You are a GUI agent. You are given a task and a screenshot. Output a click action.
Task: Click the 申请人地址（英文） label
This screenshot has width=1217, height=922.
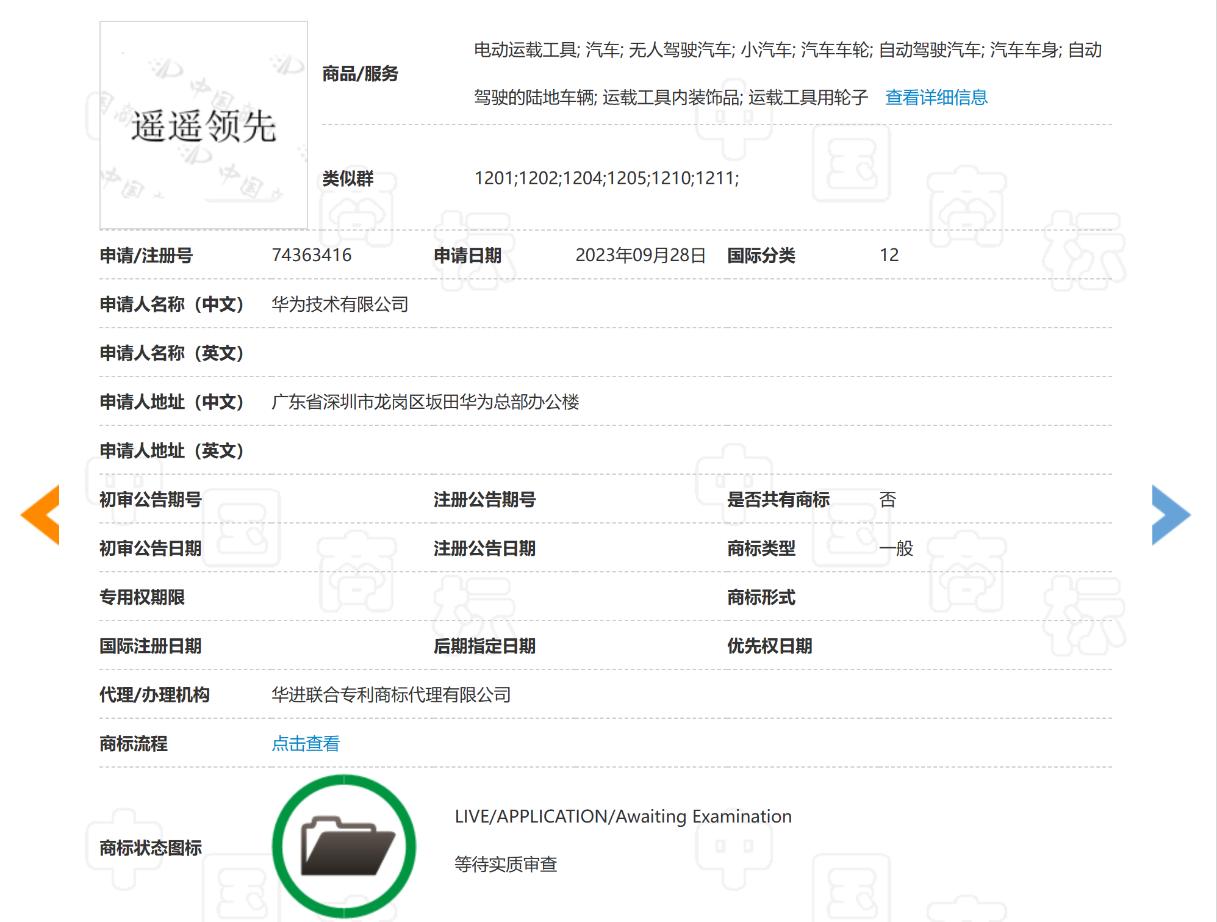172,451
